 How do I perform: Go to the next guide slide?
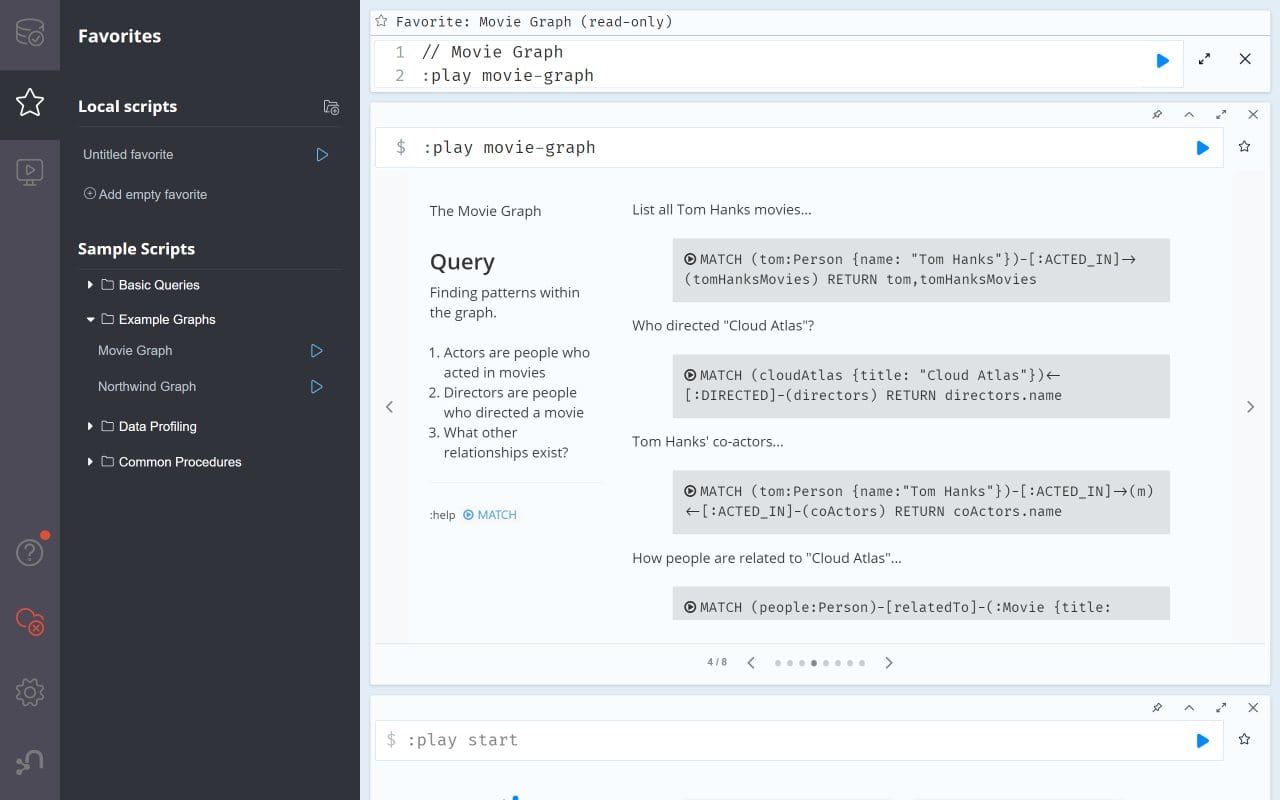tap(888, 662)
